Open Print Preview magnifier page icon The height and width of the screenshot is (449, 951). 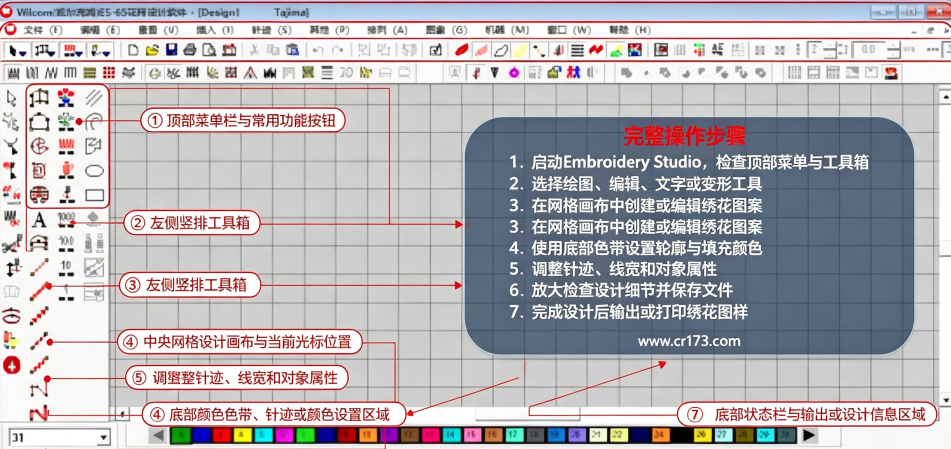[x=209, y=50]
